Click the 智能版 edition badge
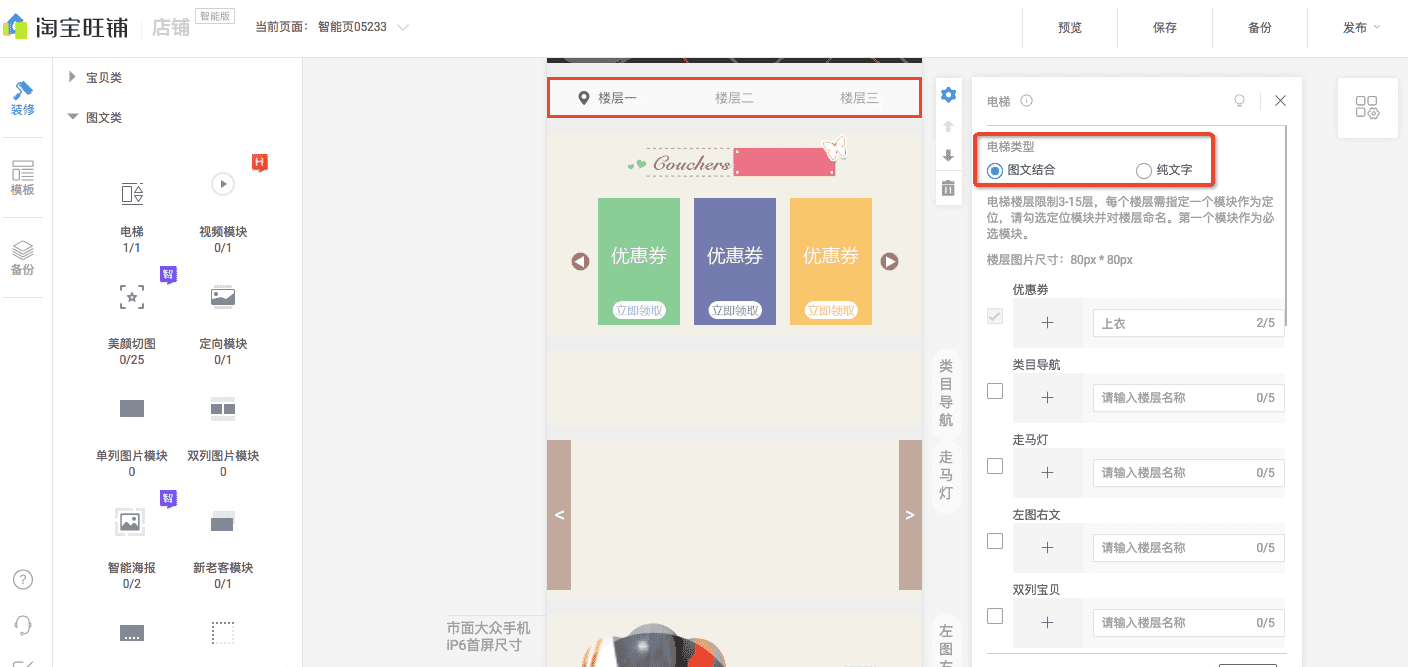Screen dimensions: 1408x667 pos(215,16)
